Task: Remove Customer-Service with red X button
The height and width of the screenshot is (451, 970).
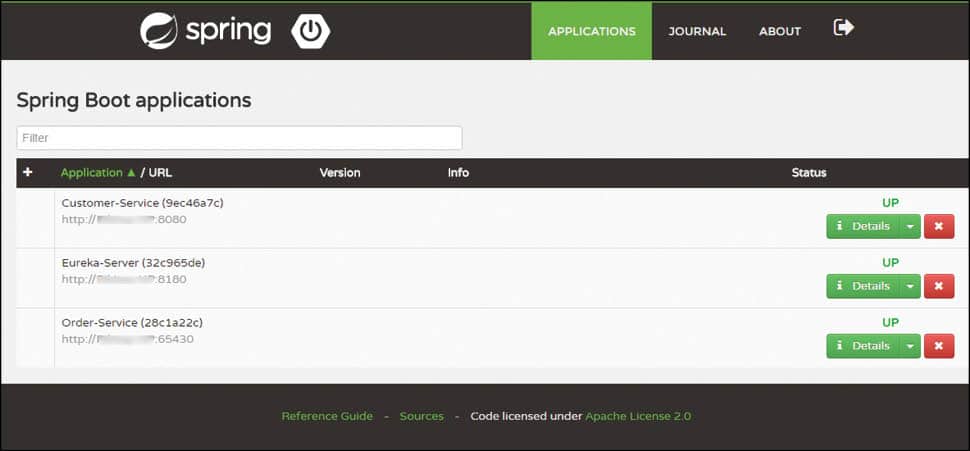Action: [938, 226]
